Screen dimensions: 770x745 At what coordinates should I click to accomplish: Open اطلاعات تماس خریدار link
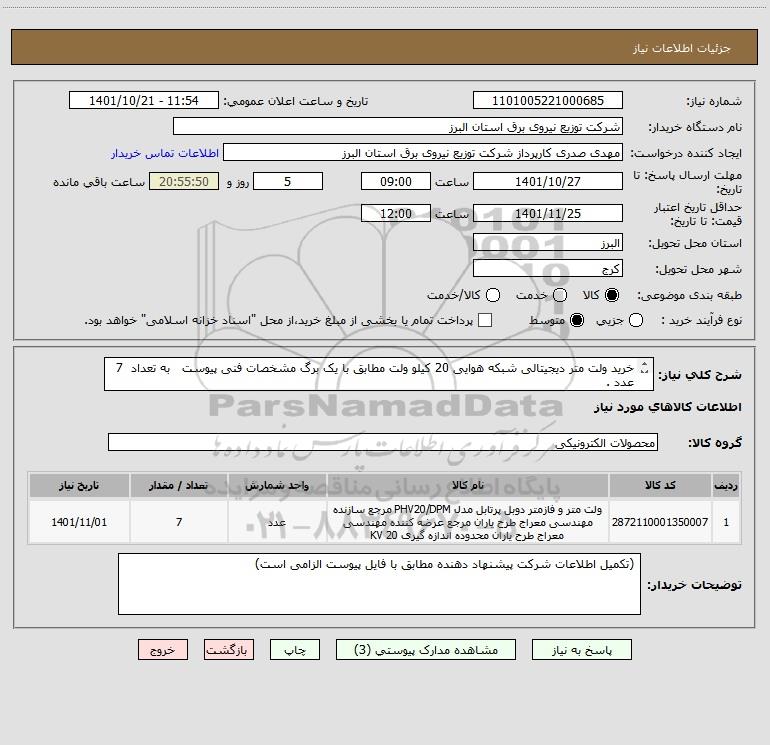(x=165, y=153)
